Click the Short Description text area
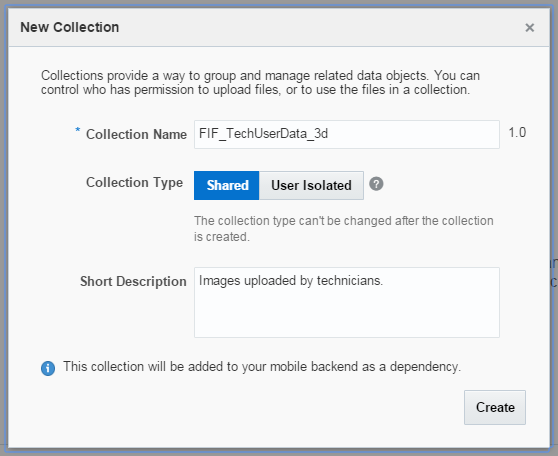 pos(347,302)
